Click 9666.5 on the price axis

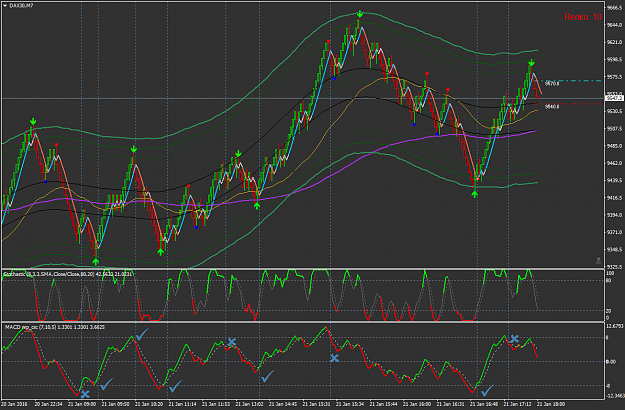pos(615,8)
